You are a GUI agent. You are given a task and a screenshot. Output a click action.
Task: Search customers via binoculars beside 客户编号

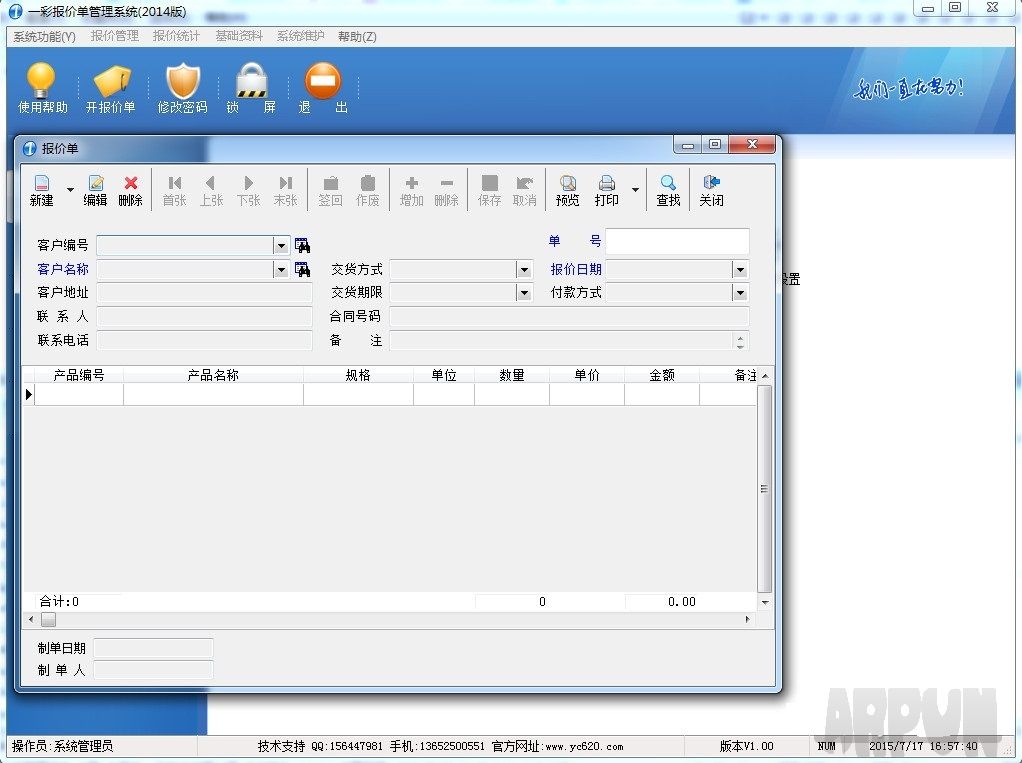(x=302, y=246)
